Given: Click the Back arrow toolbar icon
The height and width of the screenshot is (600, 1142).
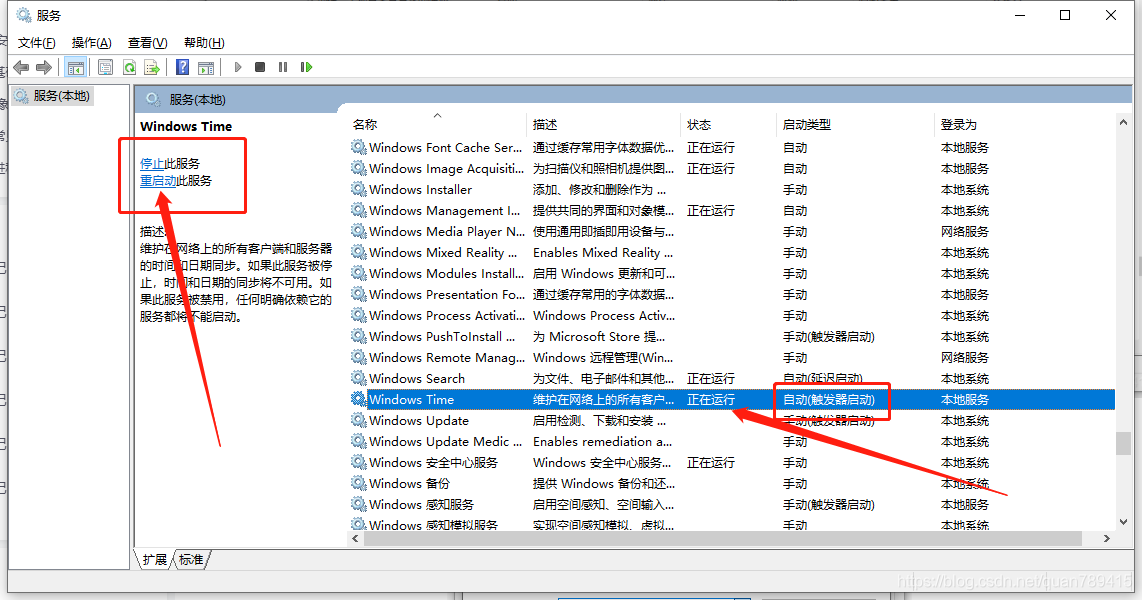Looking at the screenshot, I should pyautogui.click(x=21, y=68).
